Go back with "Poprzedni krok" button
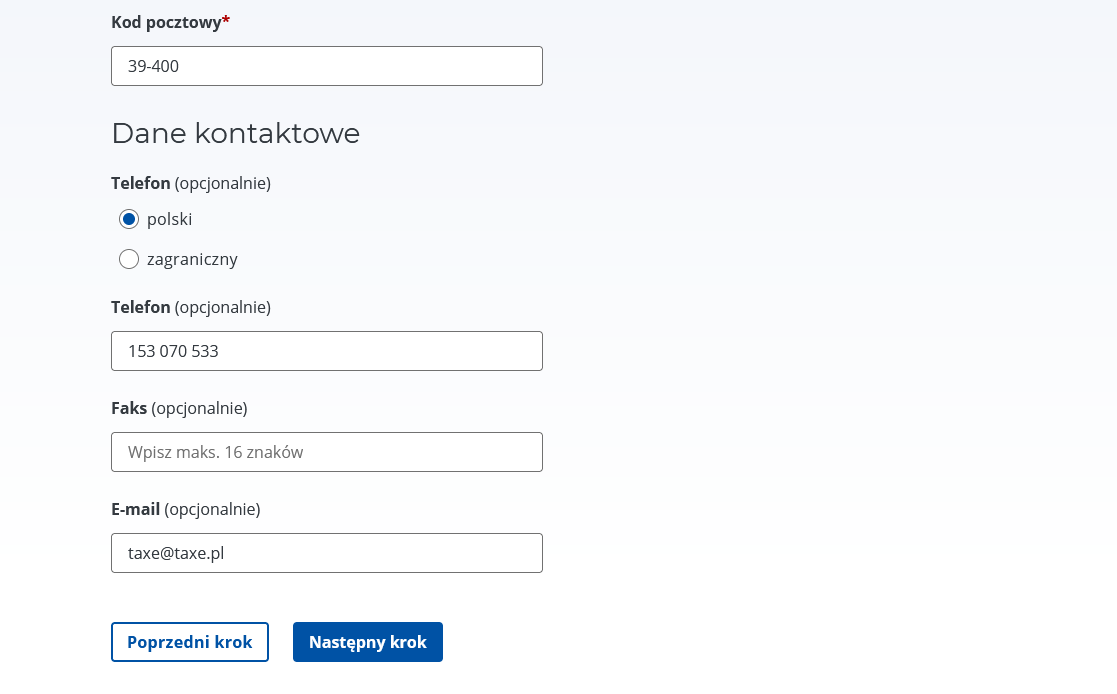This screenshot has height=694, width=1117. point(190,642)
